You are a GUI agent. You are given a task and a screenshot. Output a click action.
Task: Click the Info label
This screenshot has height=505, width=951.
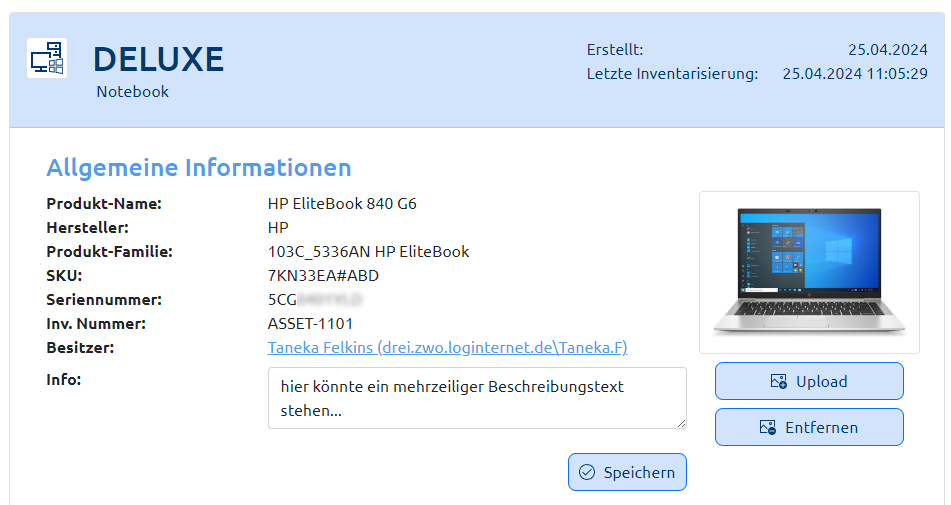[x=64, y=380]
